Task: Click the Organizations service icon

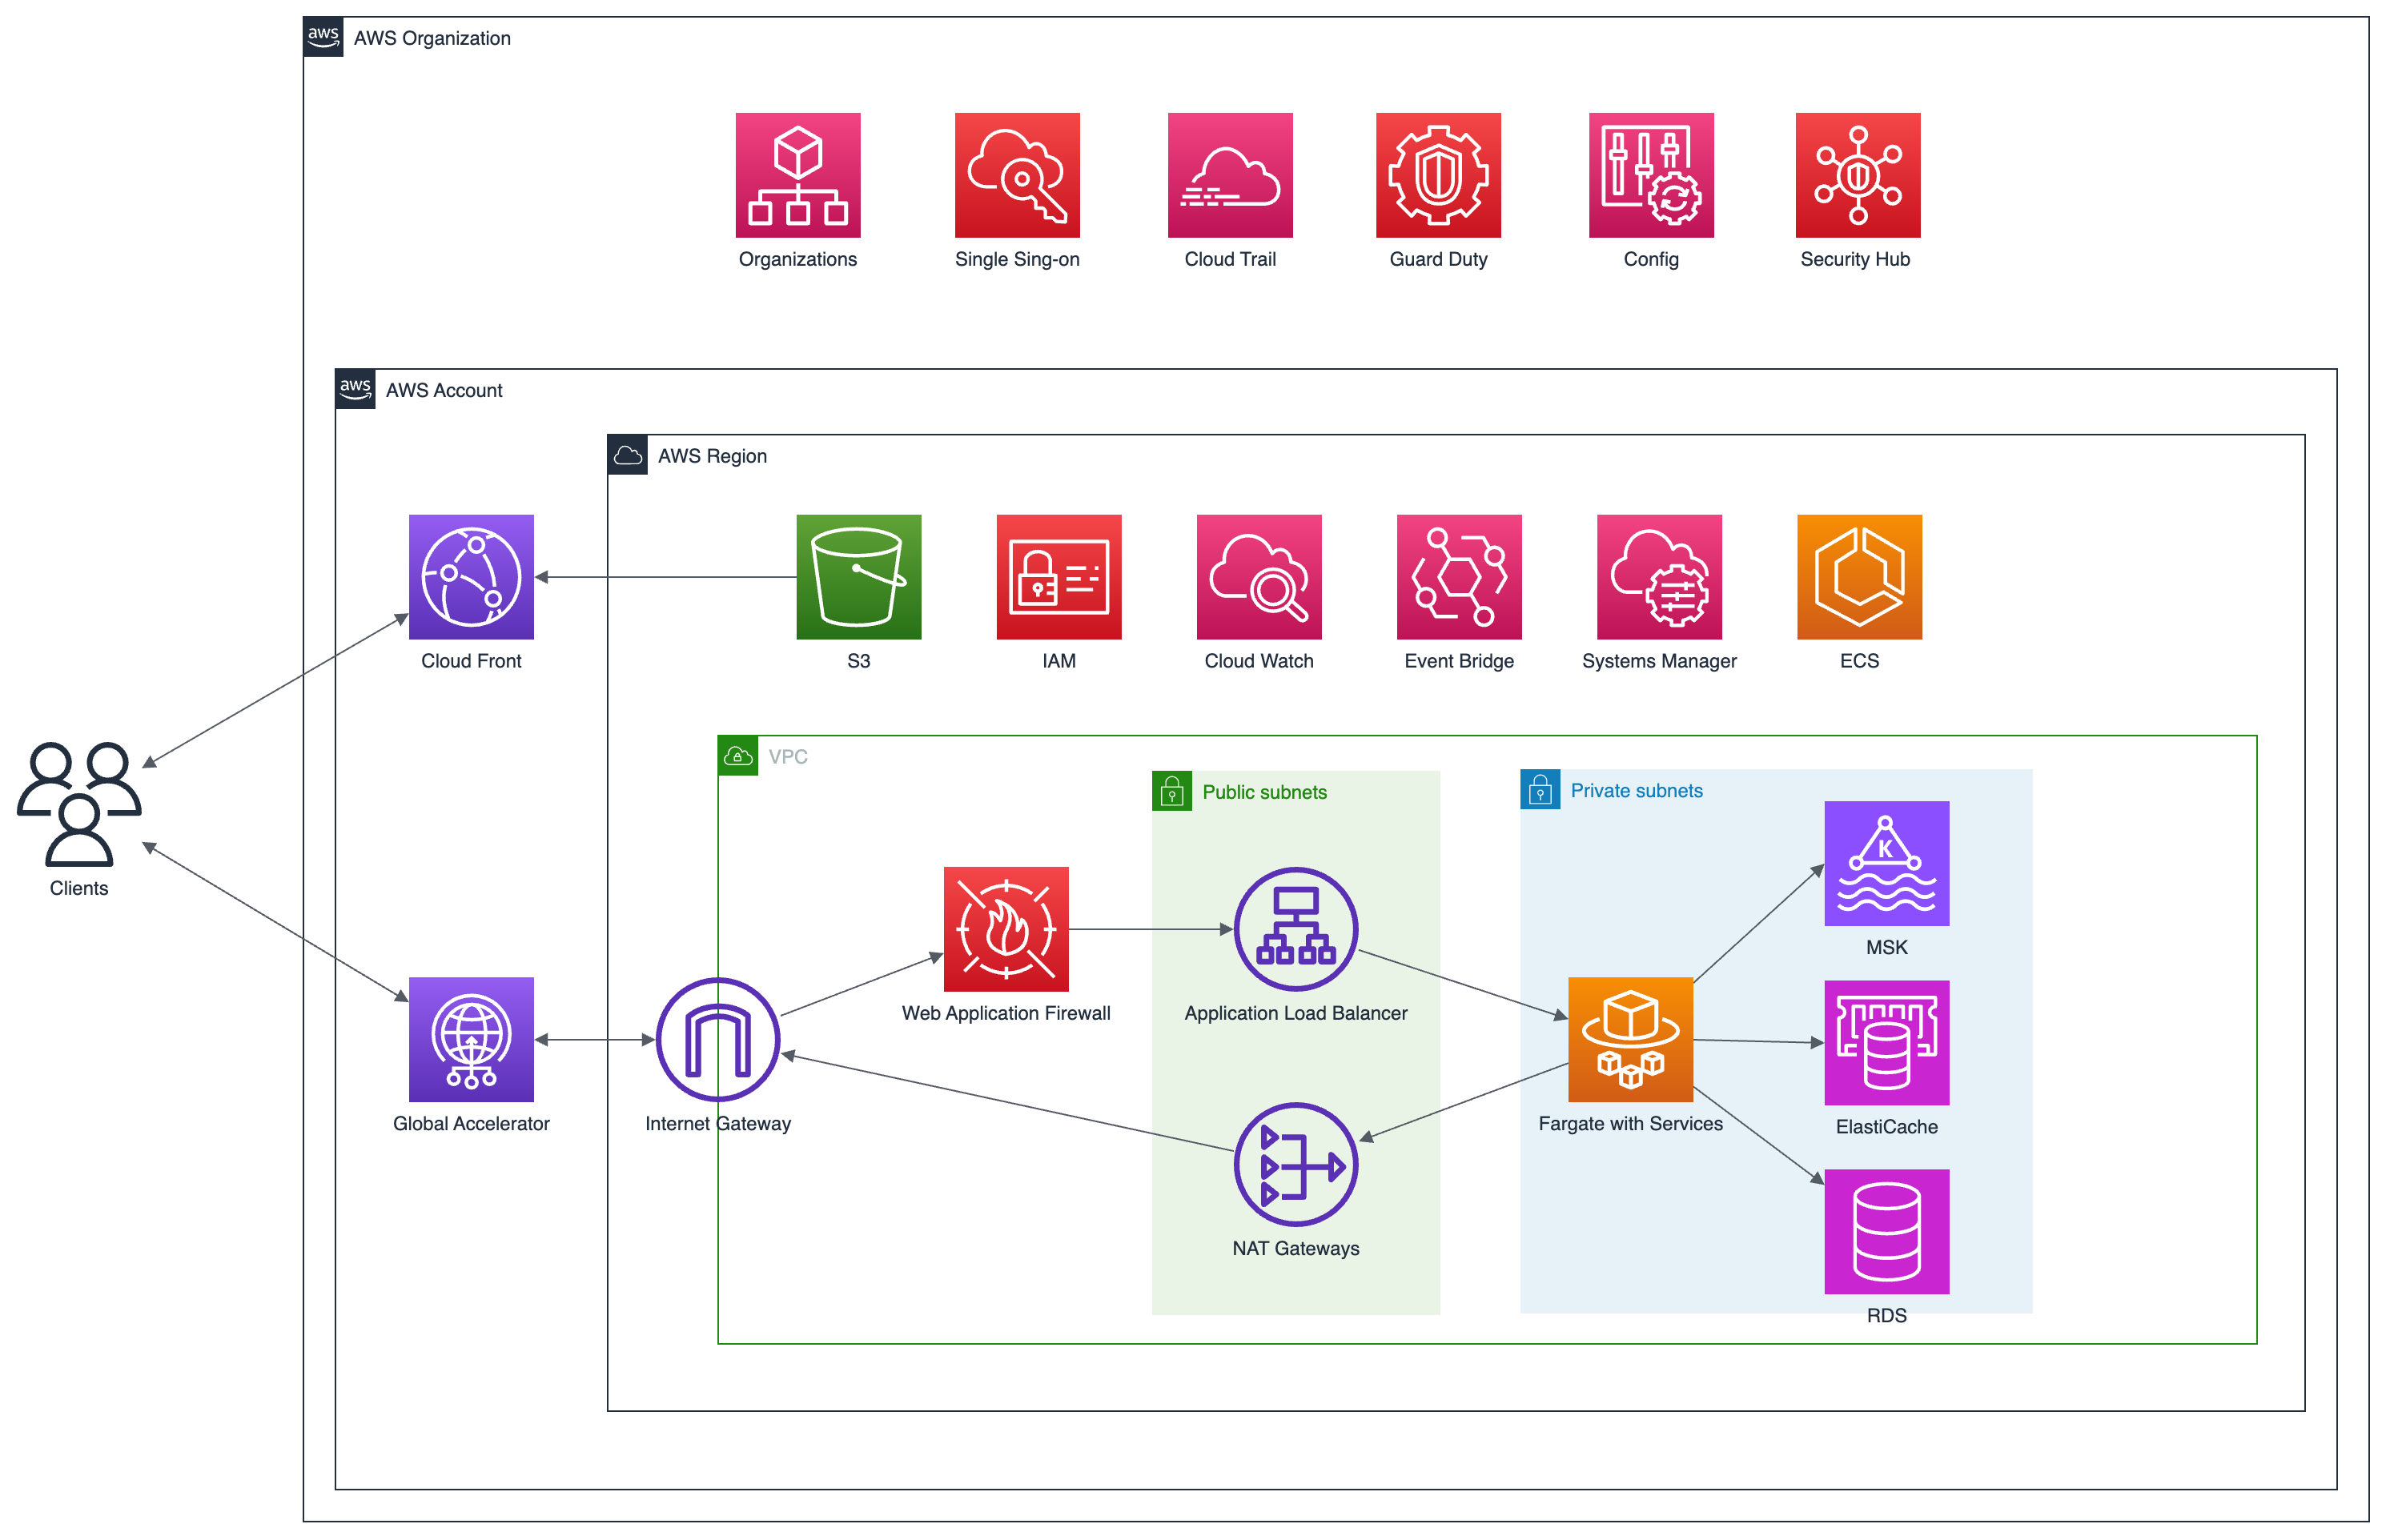Action: (x=797, y=175)
